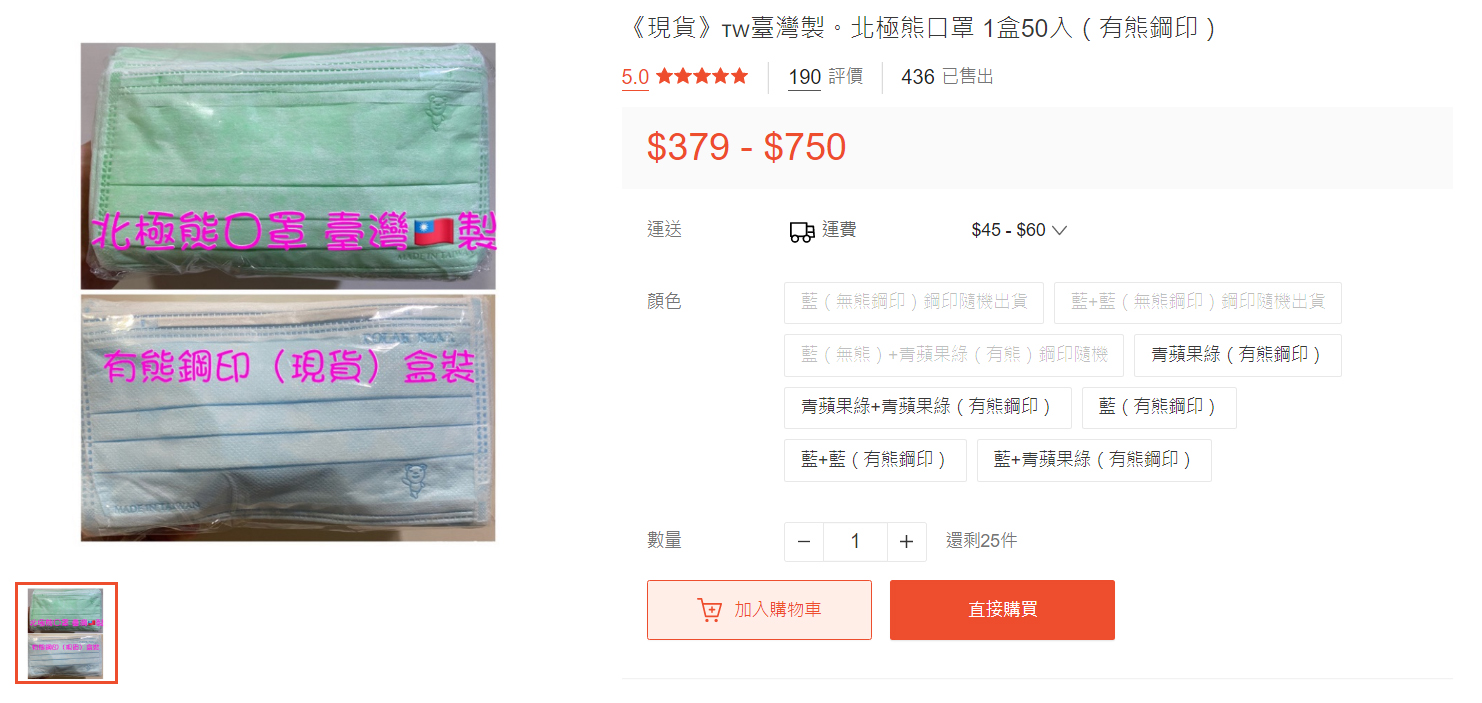Click the 5.0 rating score link

pyautogui.click(x=635, y=77)
